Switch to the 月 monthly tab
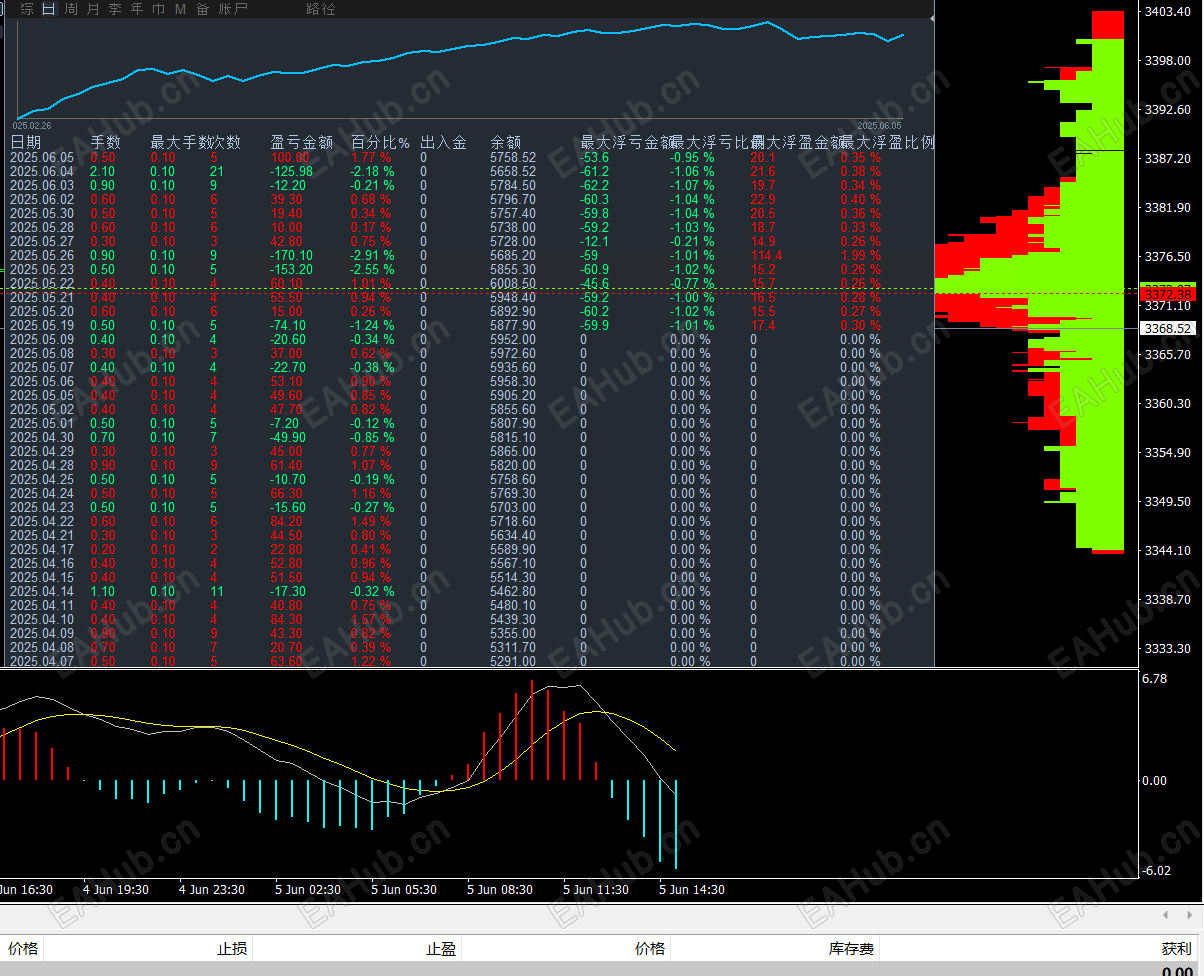 point(93,9)
